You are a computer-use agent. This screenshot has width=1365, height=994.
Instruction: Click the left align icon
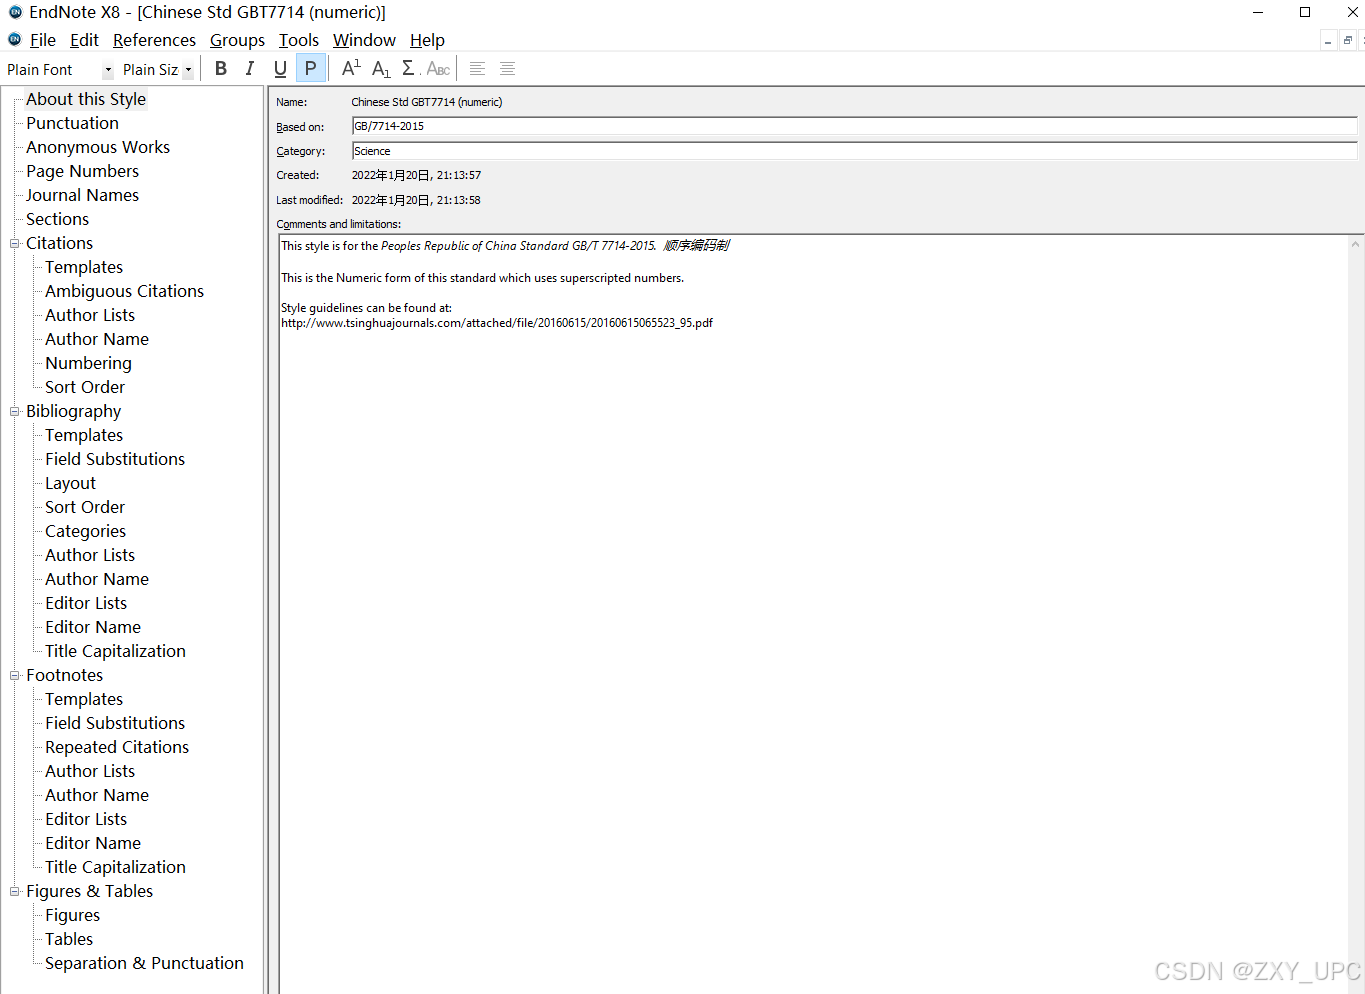pyautogui.click(x=477, y=68)
